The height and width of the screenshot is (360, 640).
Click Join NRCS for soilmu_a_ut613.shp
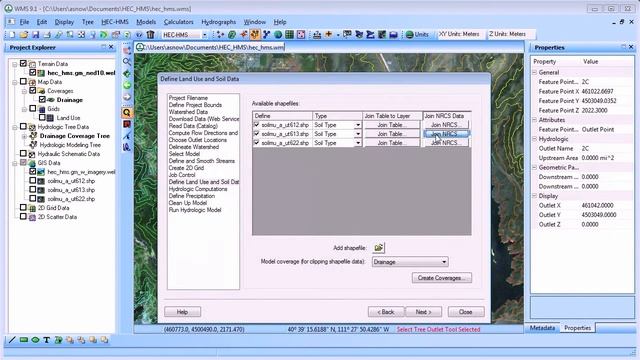tap(446, 134)
